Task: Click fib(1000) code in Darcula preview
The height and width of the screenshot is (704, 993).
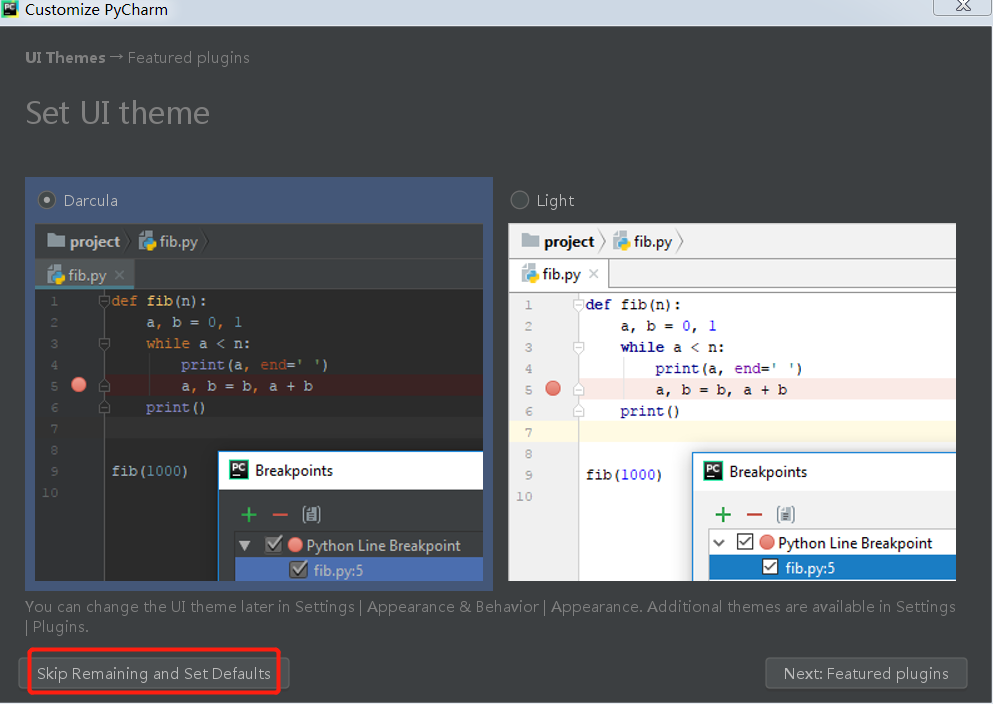Action: point(149,471)
